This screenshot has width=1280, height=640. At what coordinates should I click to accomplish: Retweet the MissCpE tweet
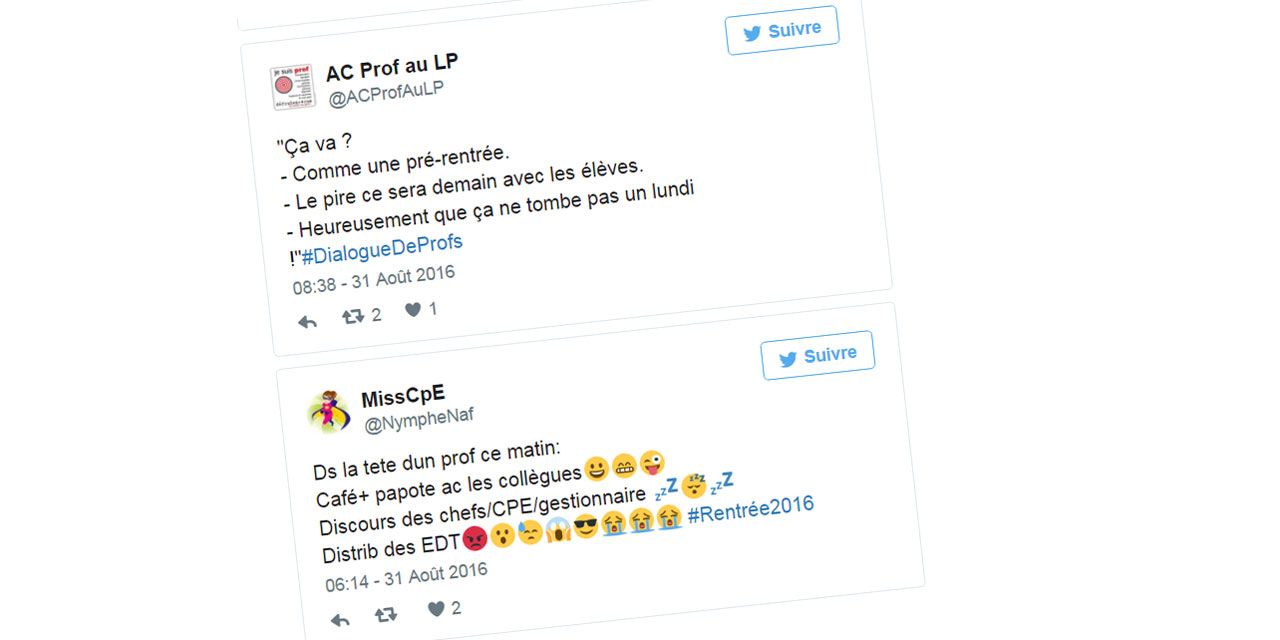[x=385, y=615]
